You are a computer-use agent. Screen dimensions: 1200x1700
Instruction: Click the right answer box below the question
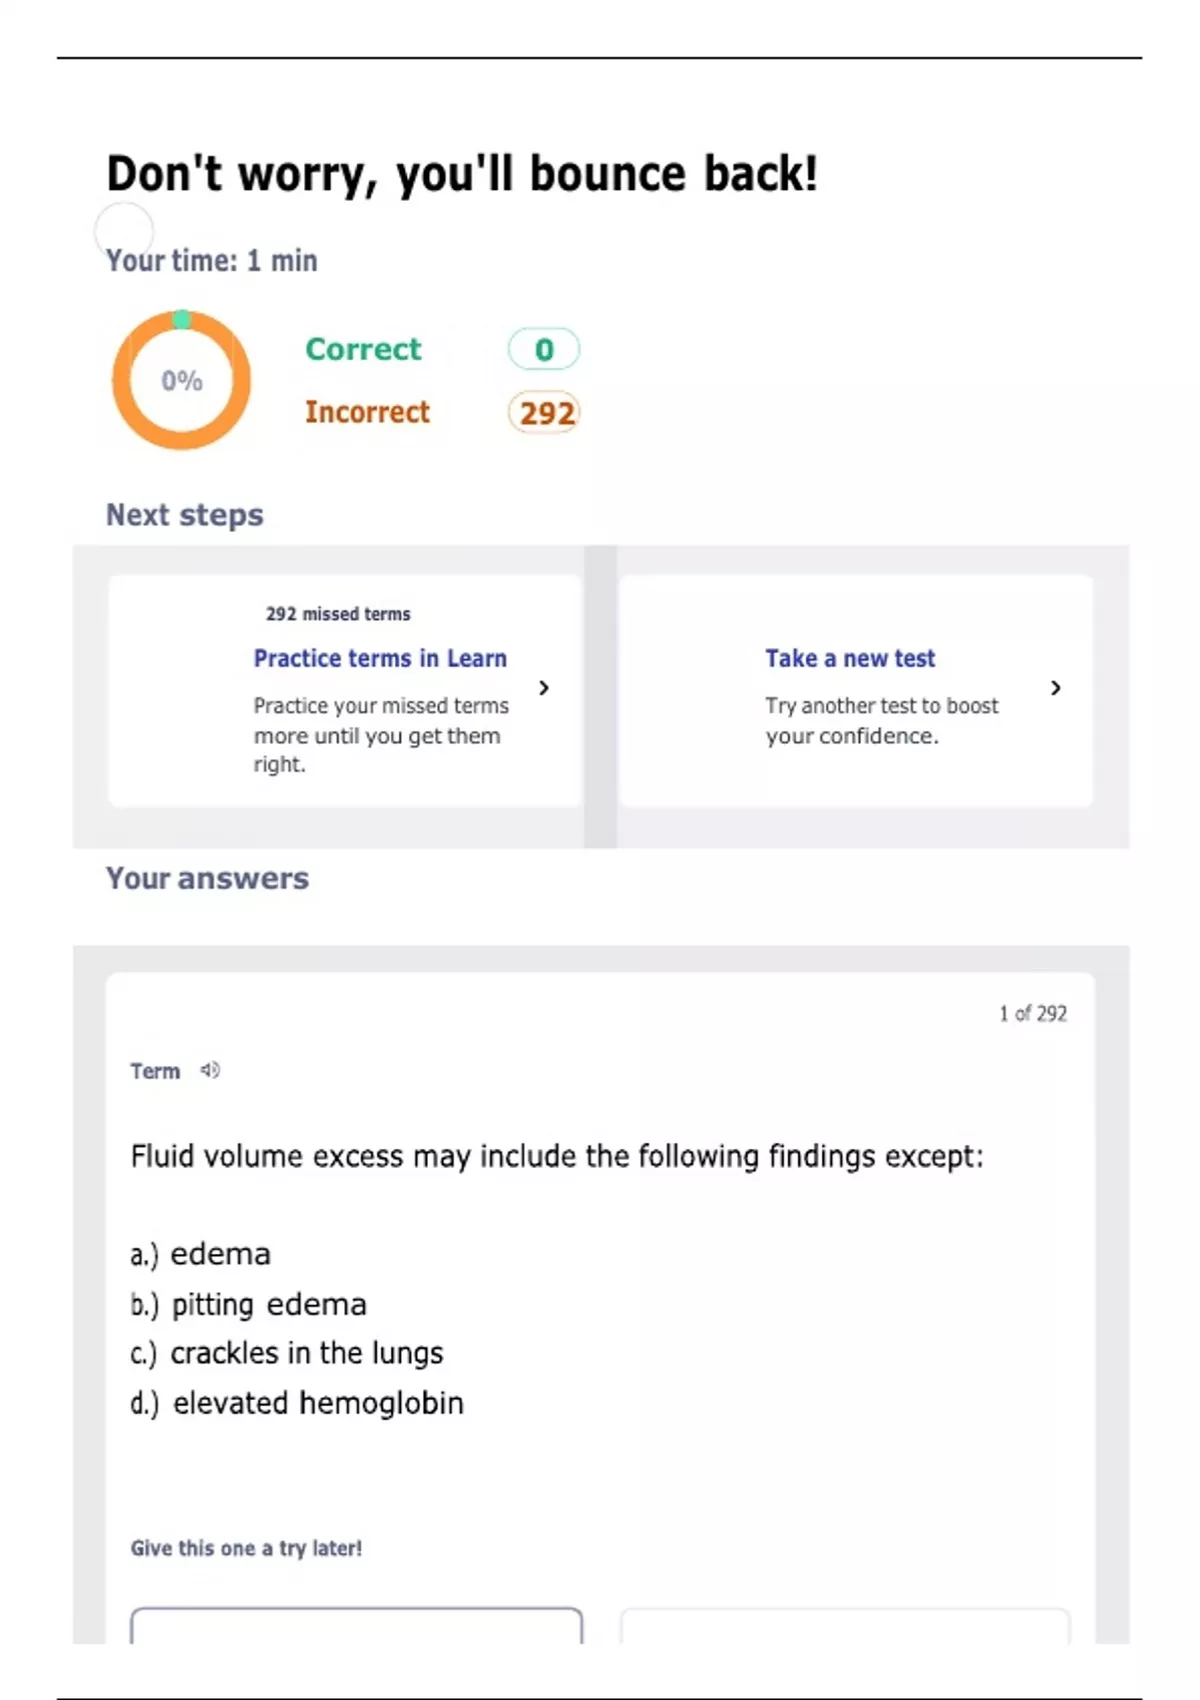click(x=845, y=1626)
